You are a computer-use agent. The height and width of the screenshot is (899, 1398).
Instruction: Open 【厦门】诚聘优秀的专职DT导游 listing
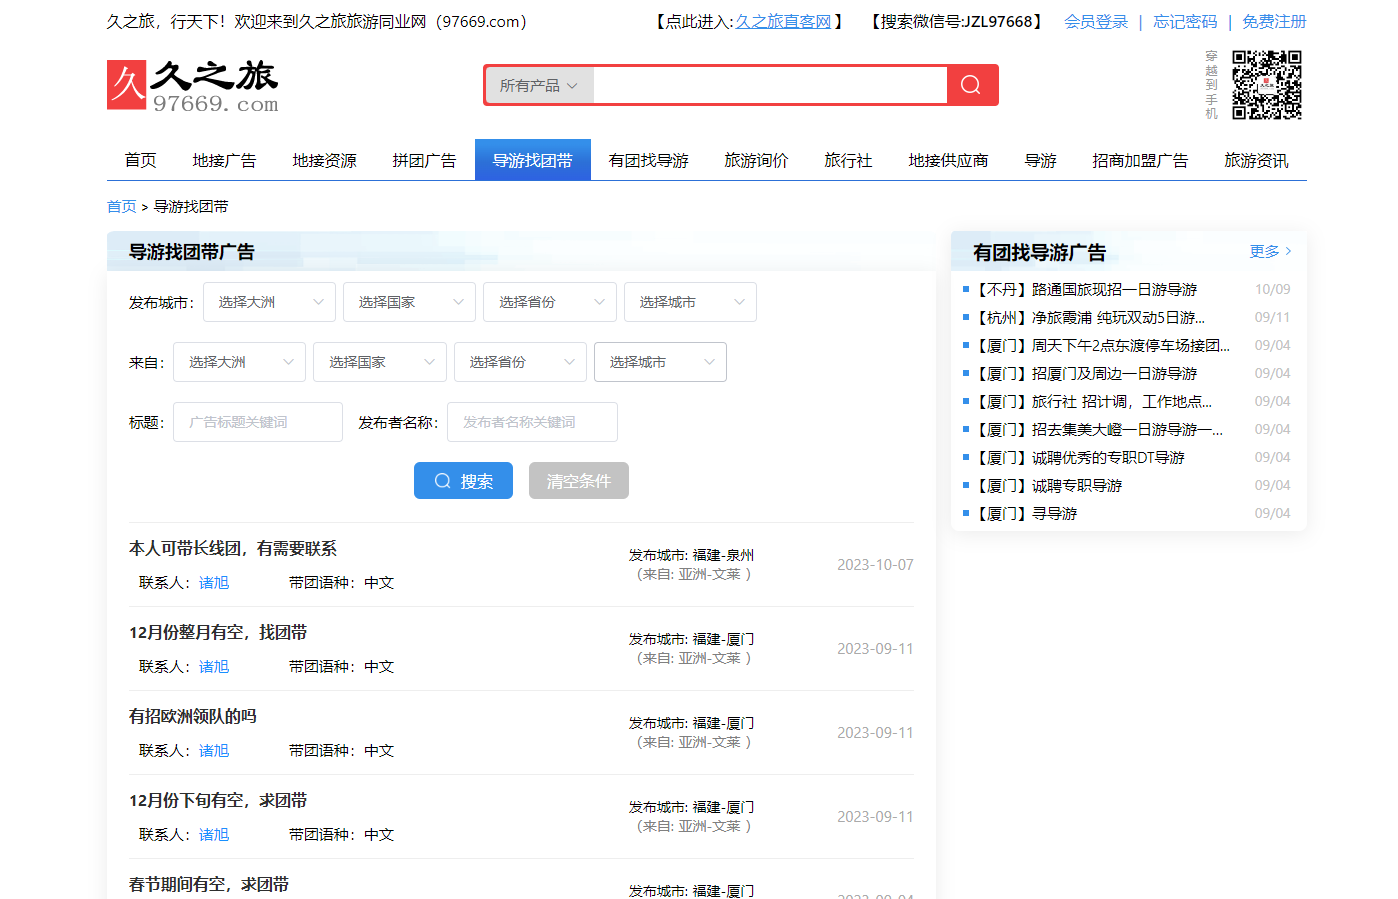click(1079, 457)
